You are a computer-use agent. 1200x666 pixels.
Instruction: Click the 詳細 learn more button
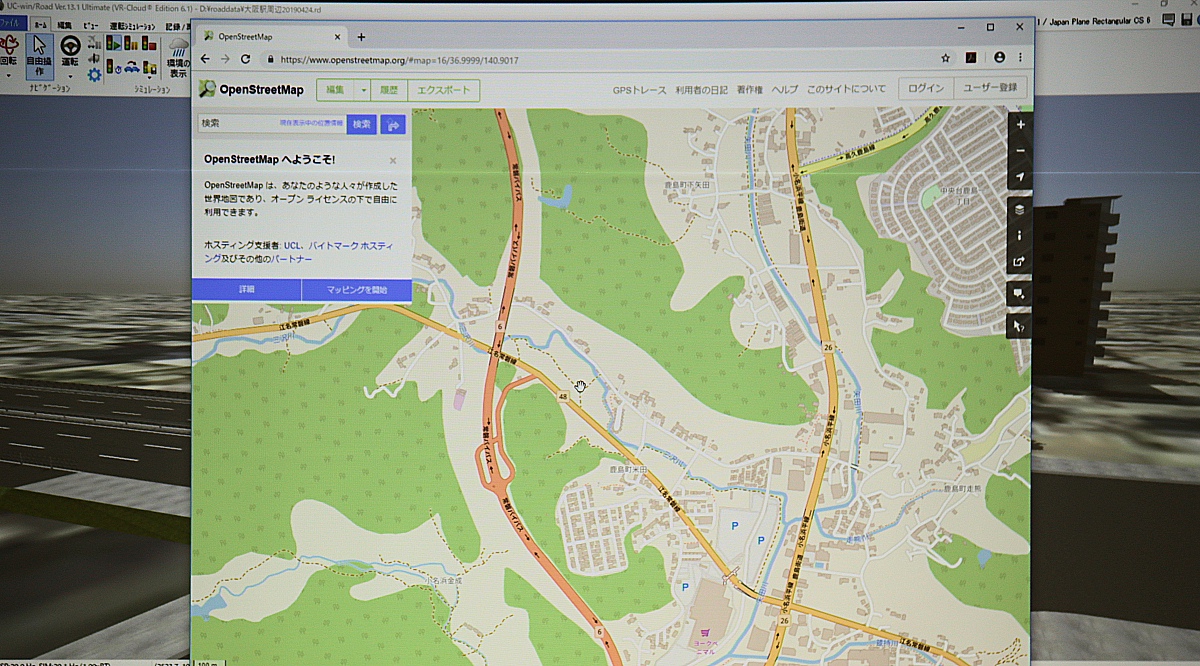(246, 289)
